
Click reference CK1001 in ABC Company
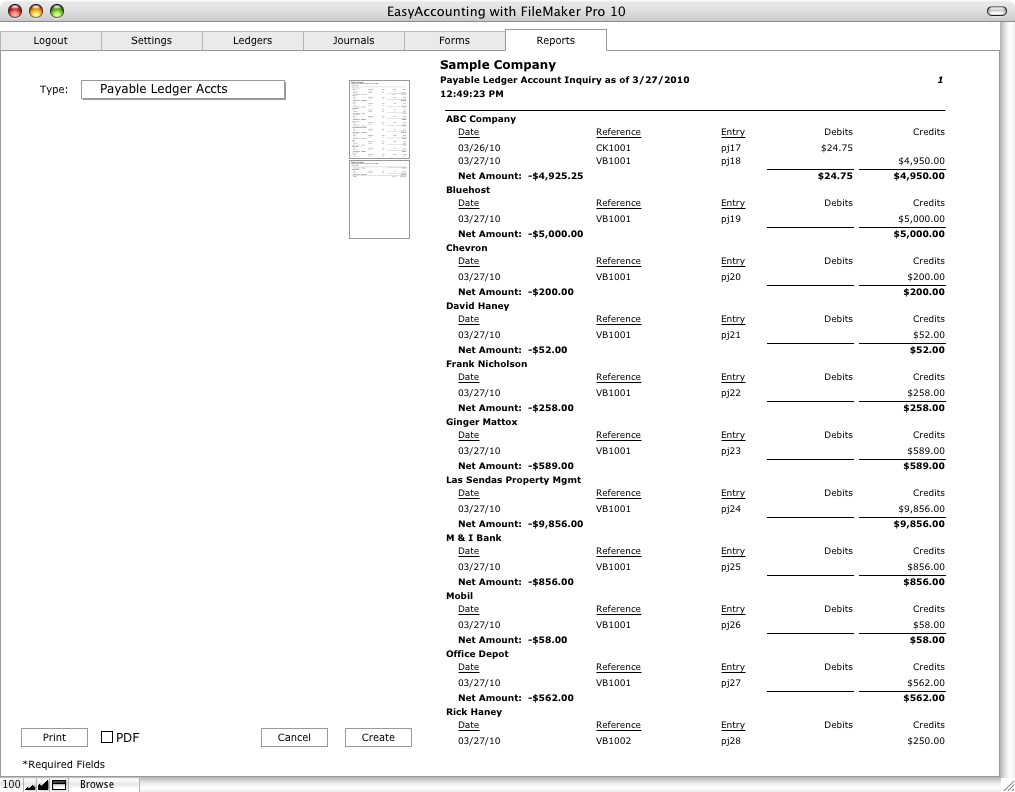pos(613,148)
